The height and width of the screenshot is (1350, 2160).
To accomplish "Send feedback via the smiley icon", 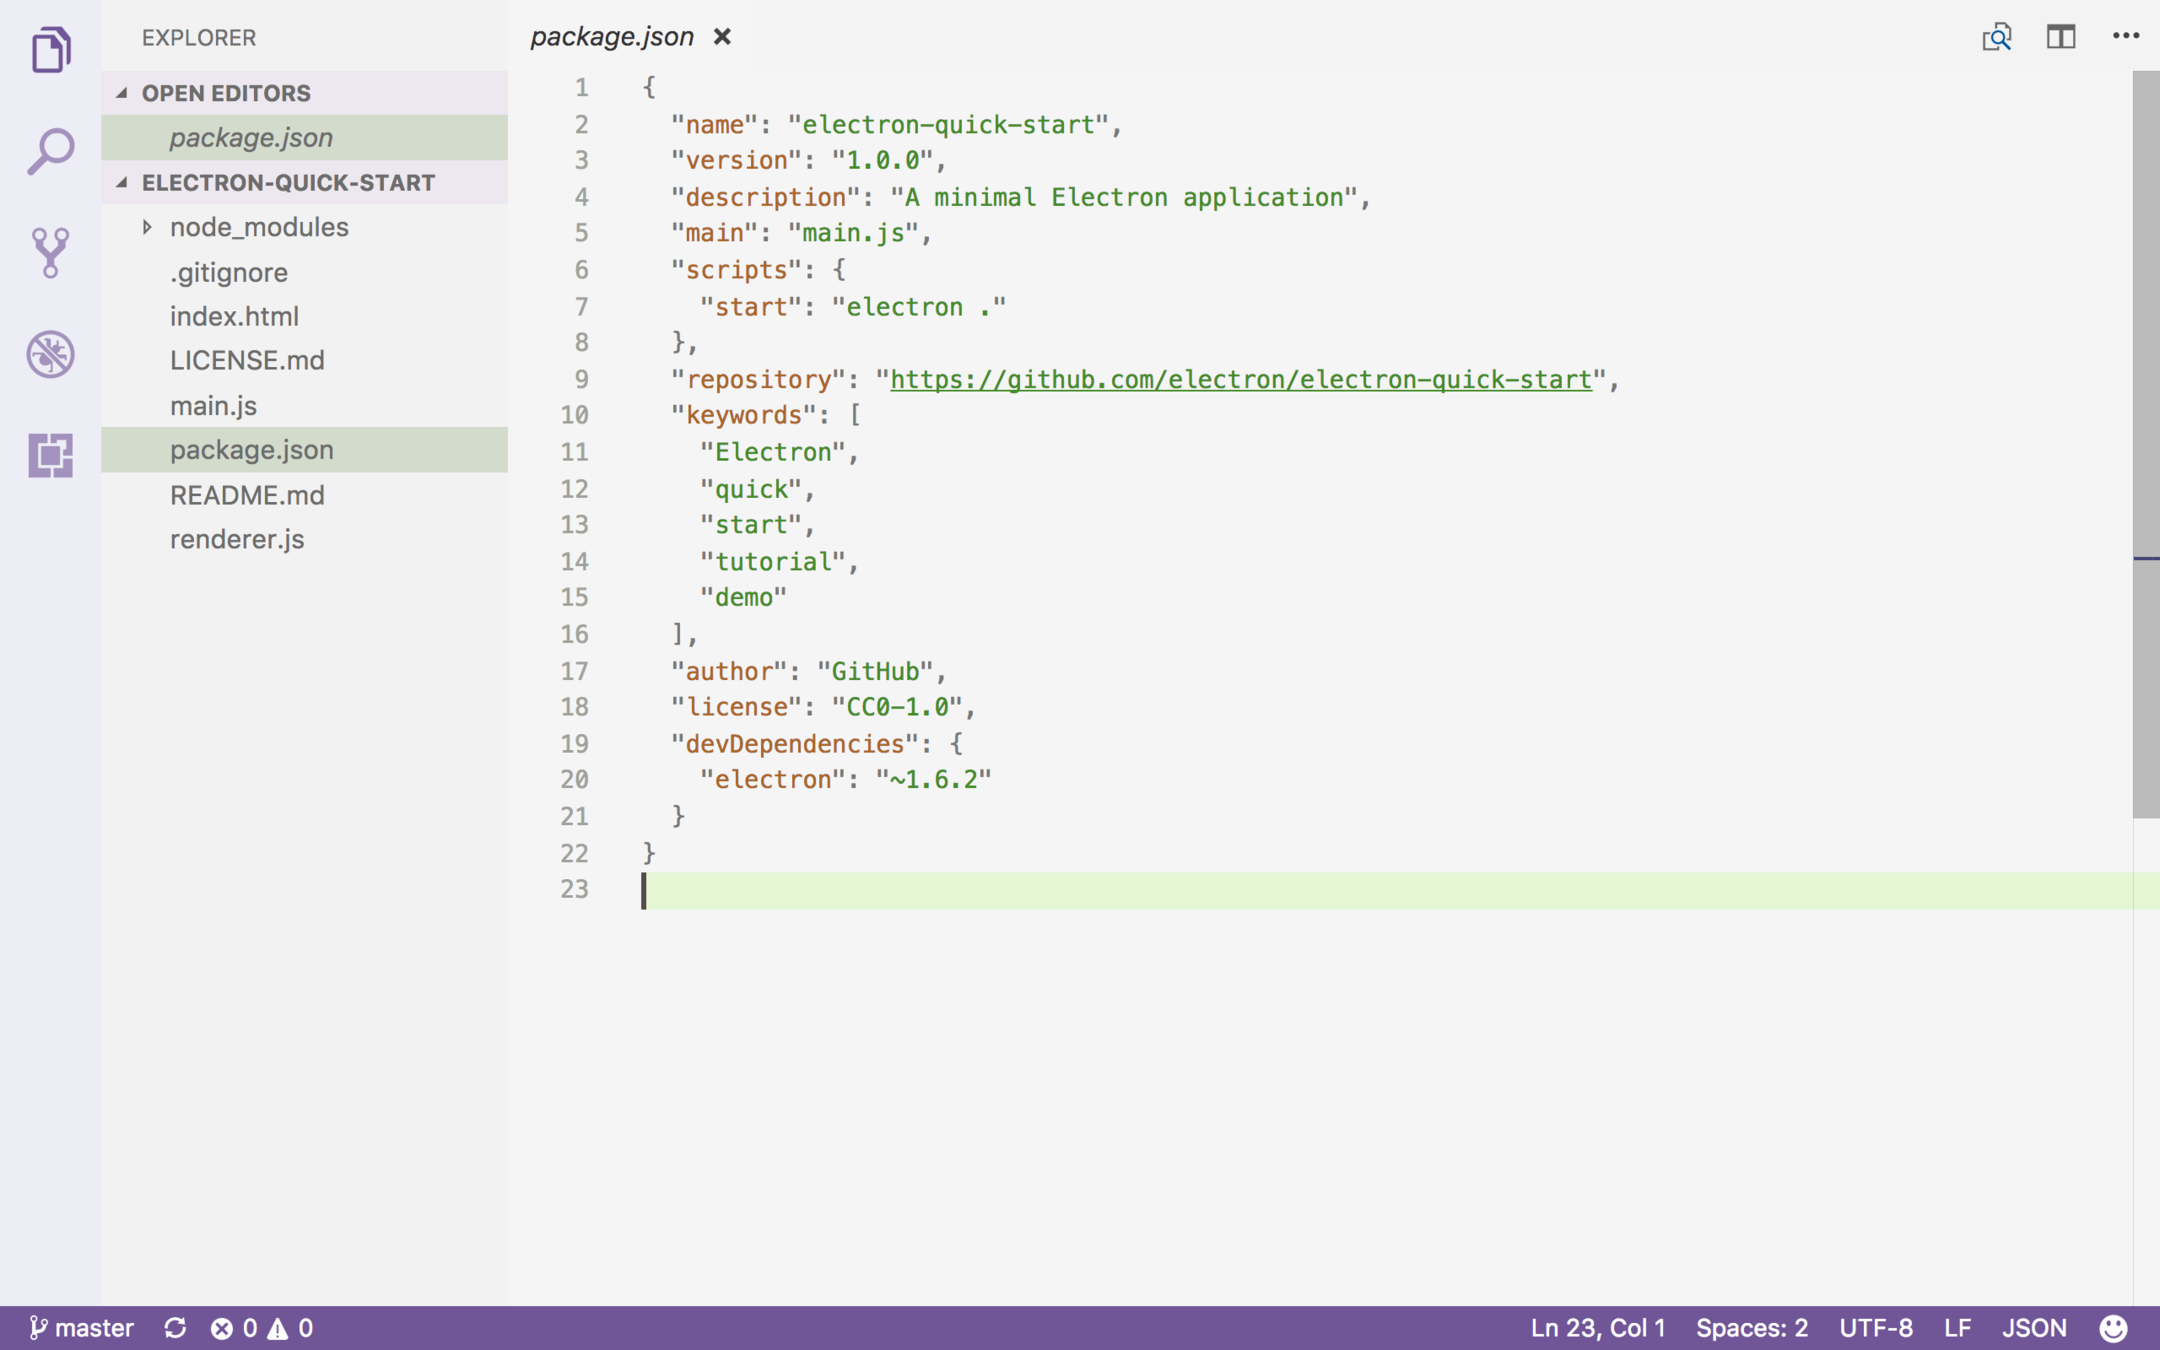I will click(x=2112, y=1328).
